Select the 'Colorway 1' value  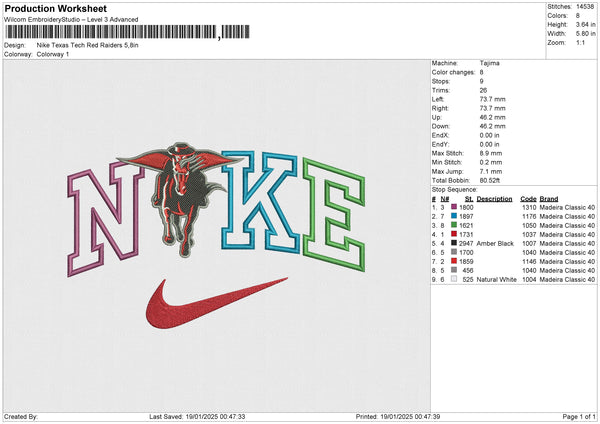[53, 54]
